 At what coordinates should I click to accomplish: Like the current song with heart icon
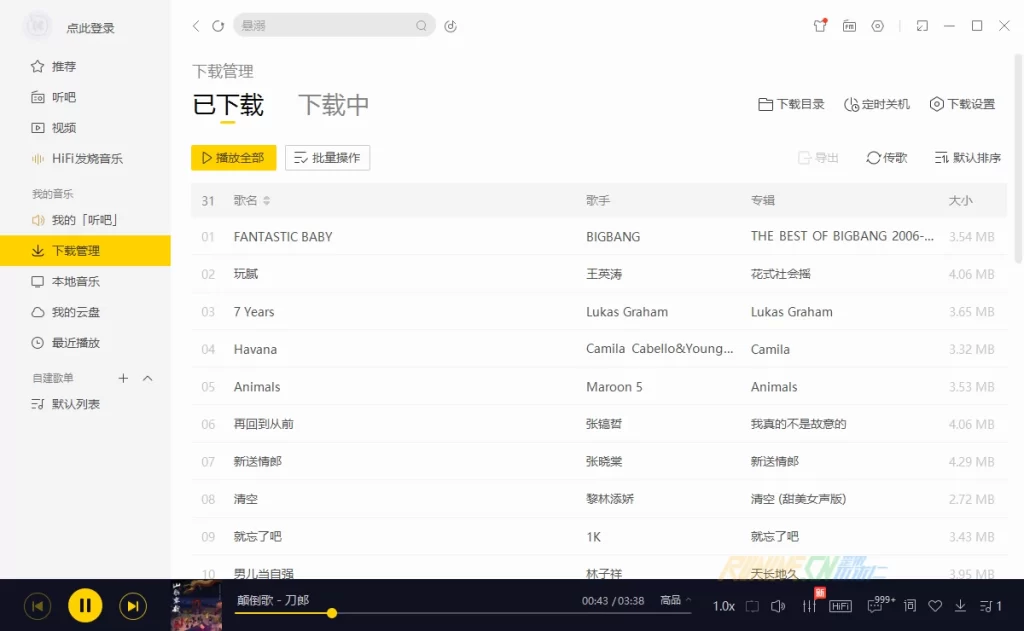tap(935, 606)
